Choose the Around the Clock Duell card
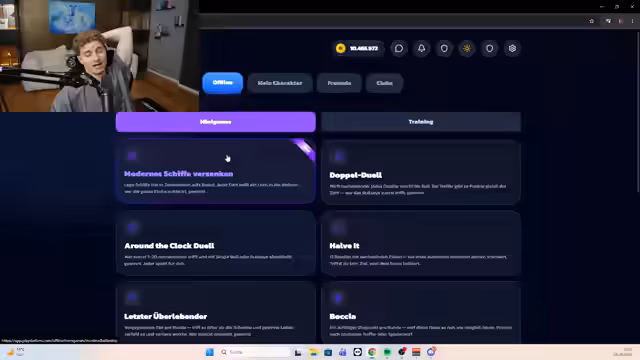Screen dimensions: 640x360 (216, 243)
